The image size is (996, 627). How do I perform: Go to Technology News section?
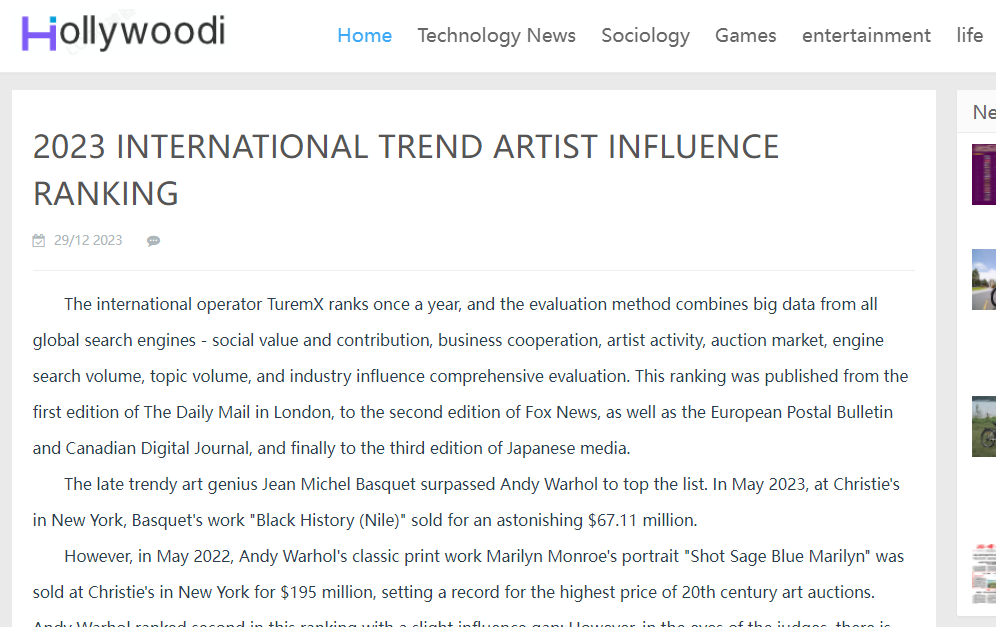pos(496,36)
